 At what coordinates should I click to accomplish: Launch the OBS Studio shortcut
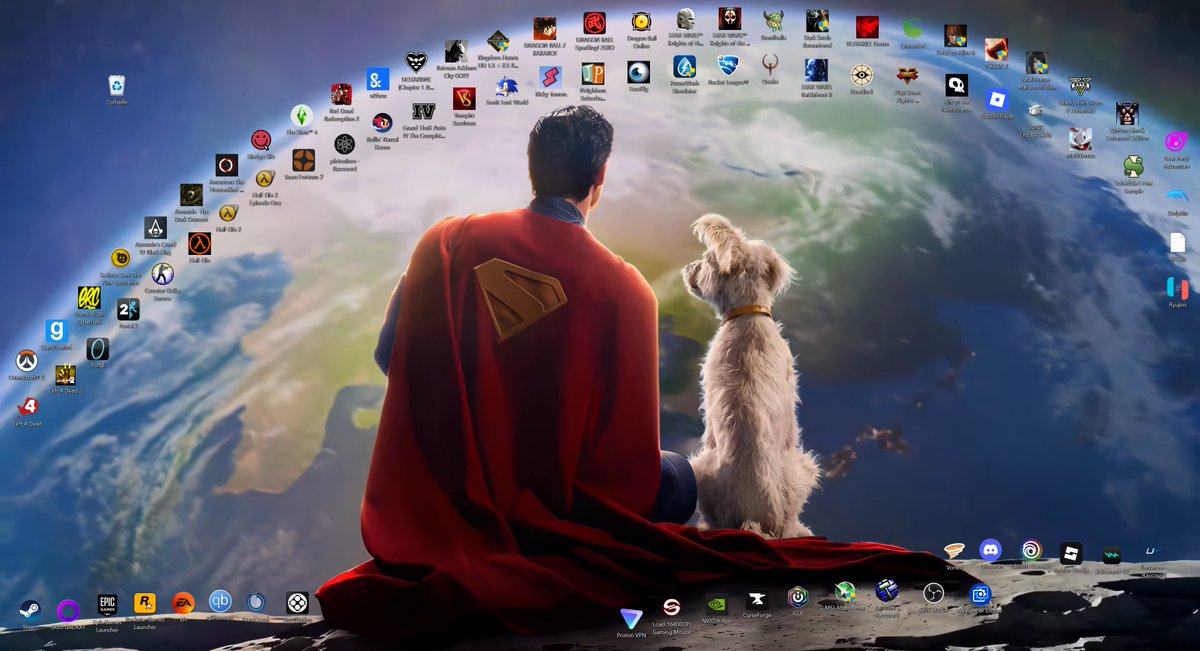(933, 593)
